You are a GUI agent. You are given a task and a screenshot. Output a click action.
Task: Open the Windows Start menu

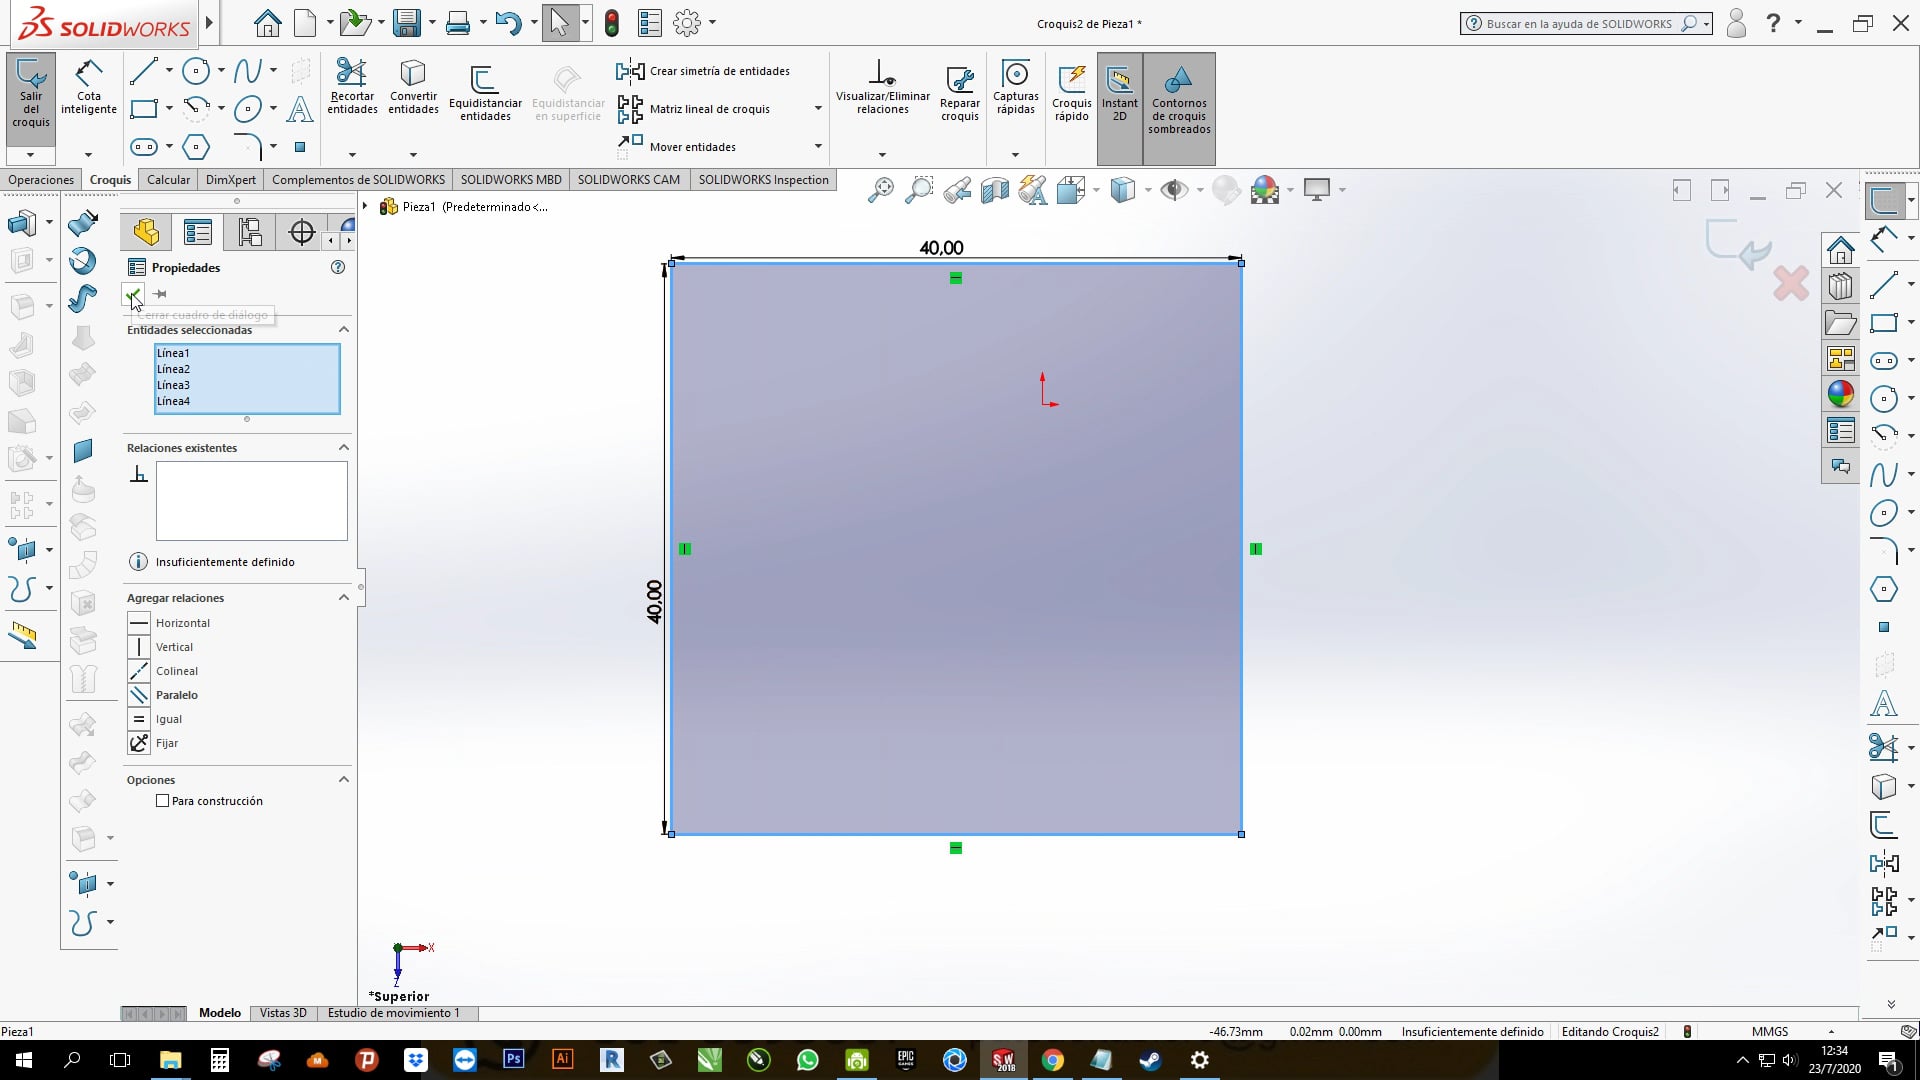pos(24,1060)
